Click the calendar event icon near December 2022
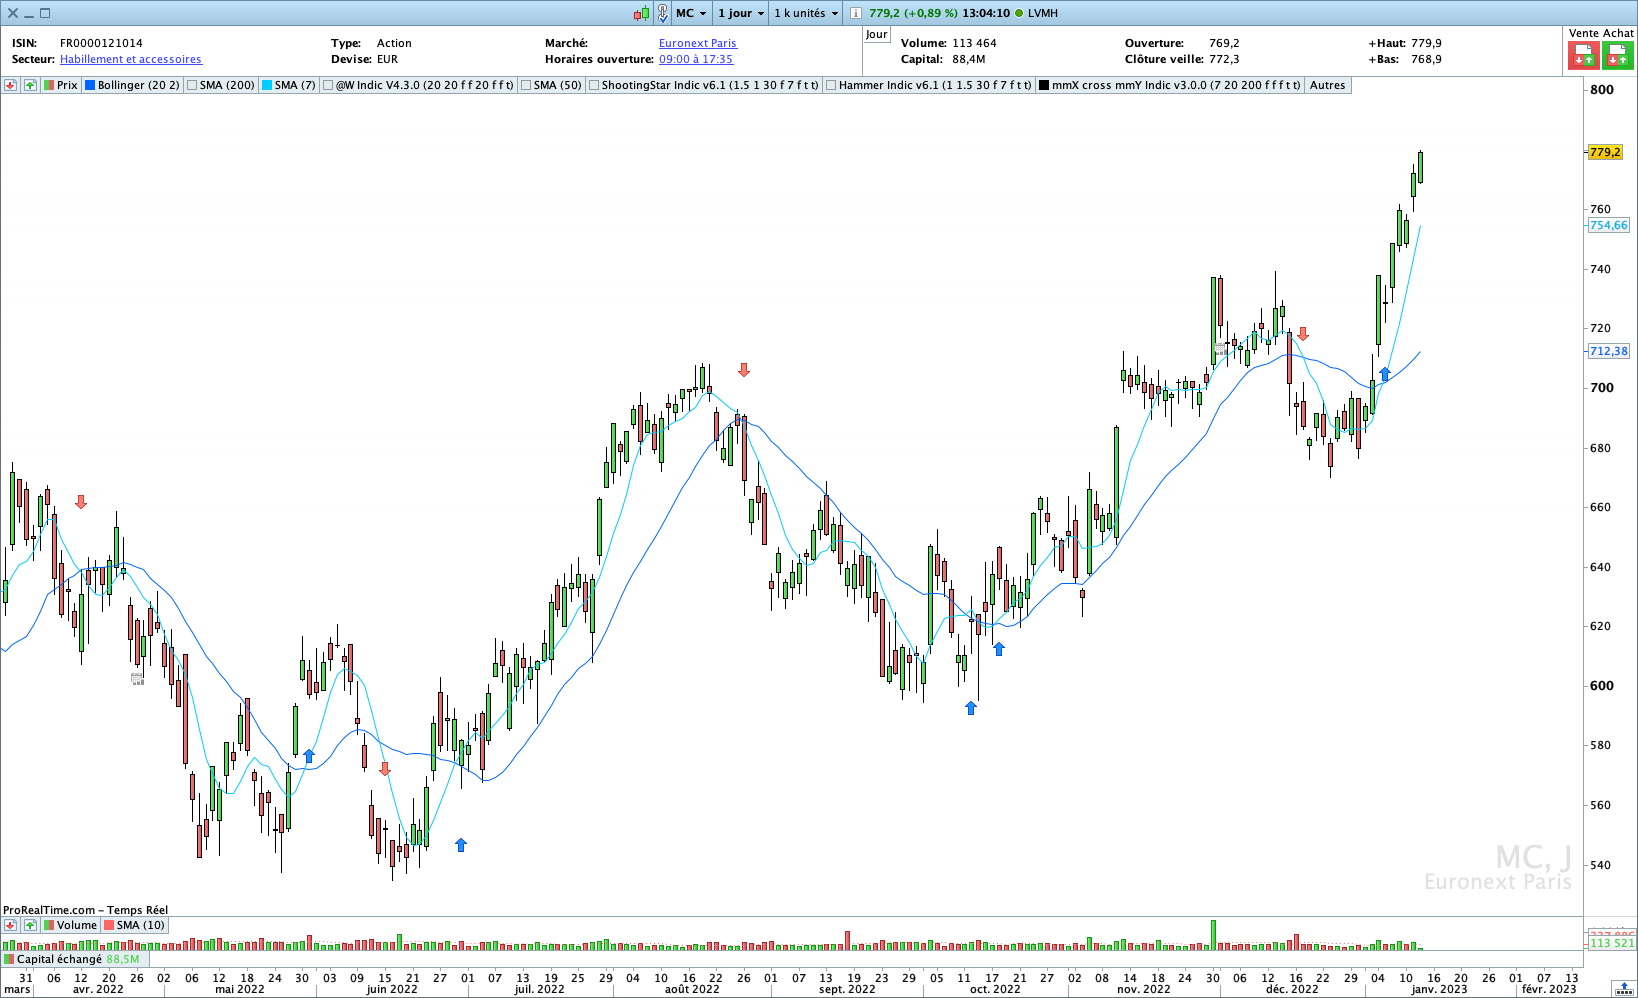 (1220, 349)
